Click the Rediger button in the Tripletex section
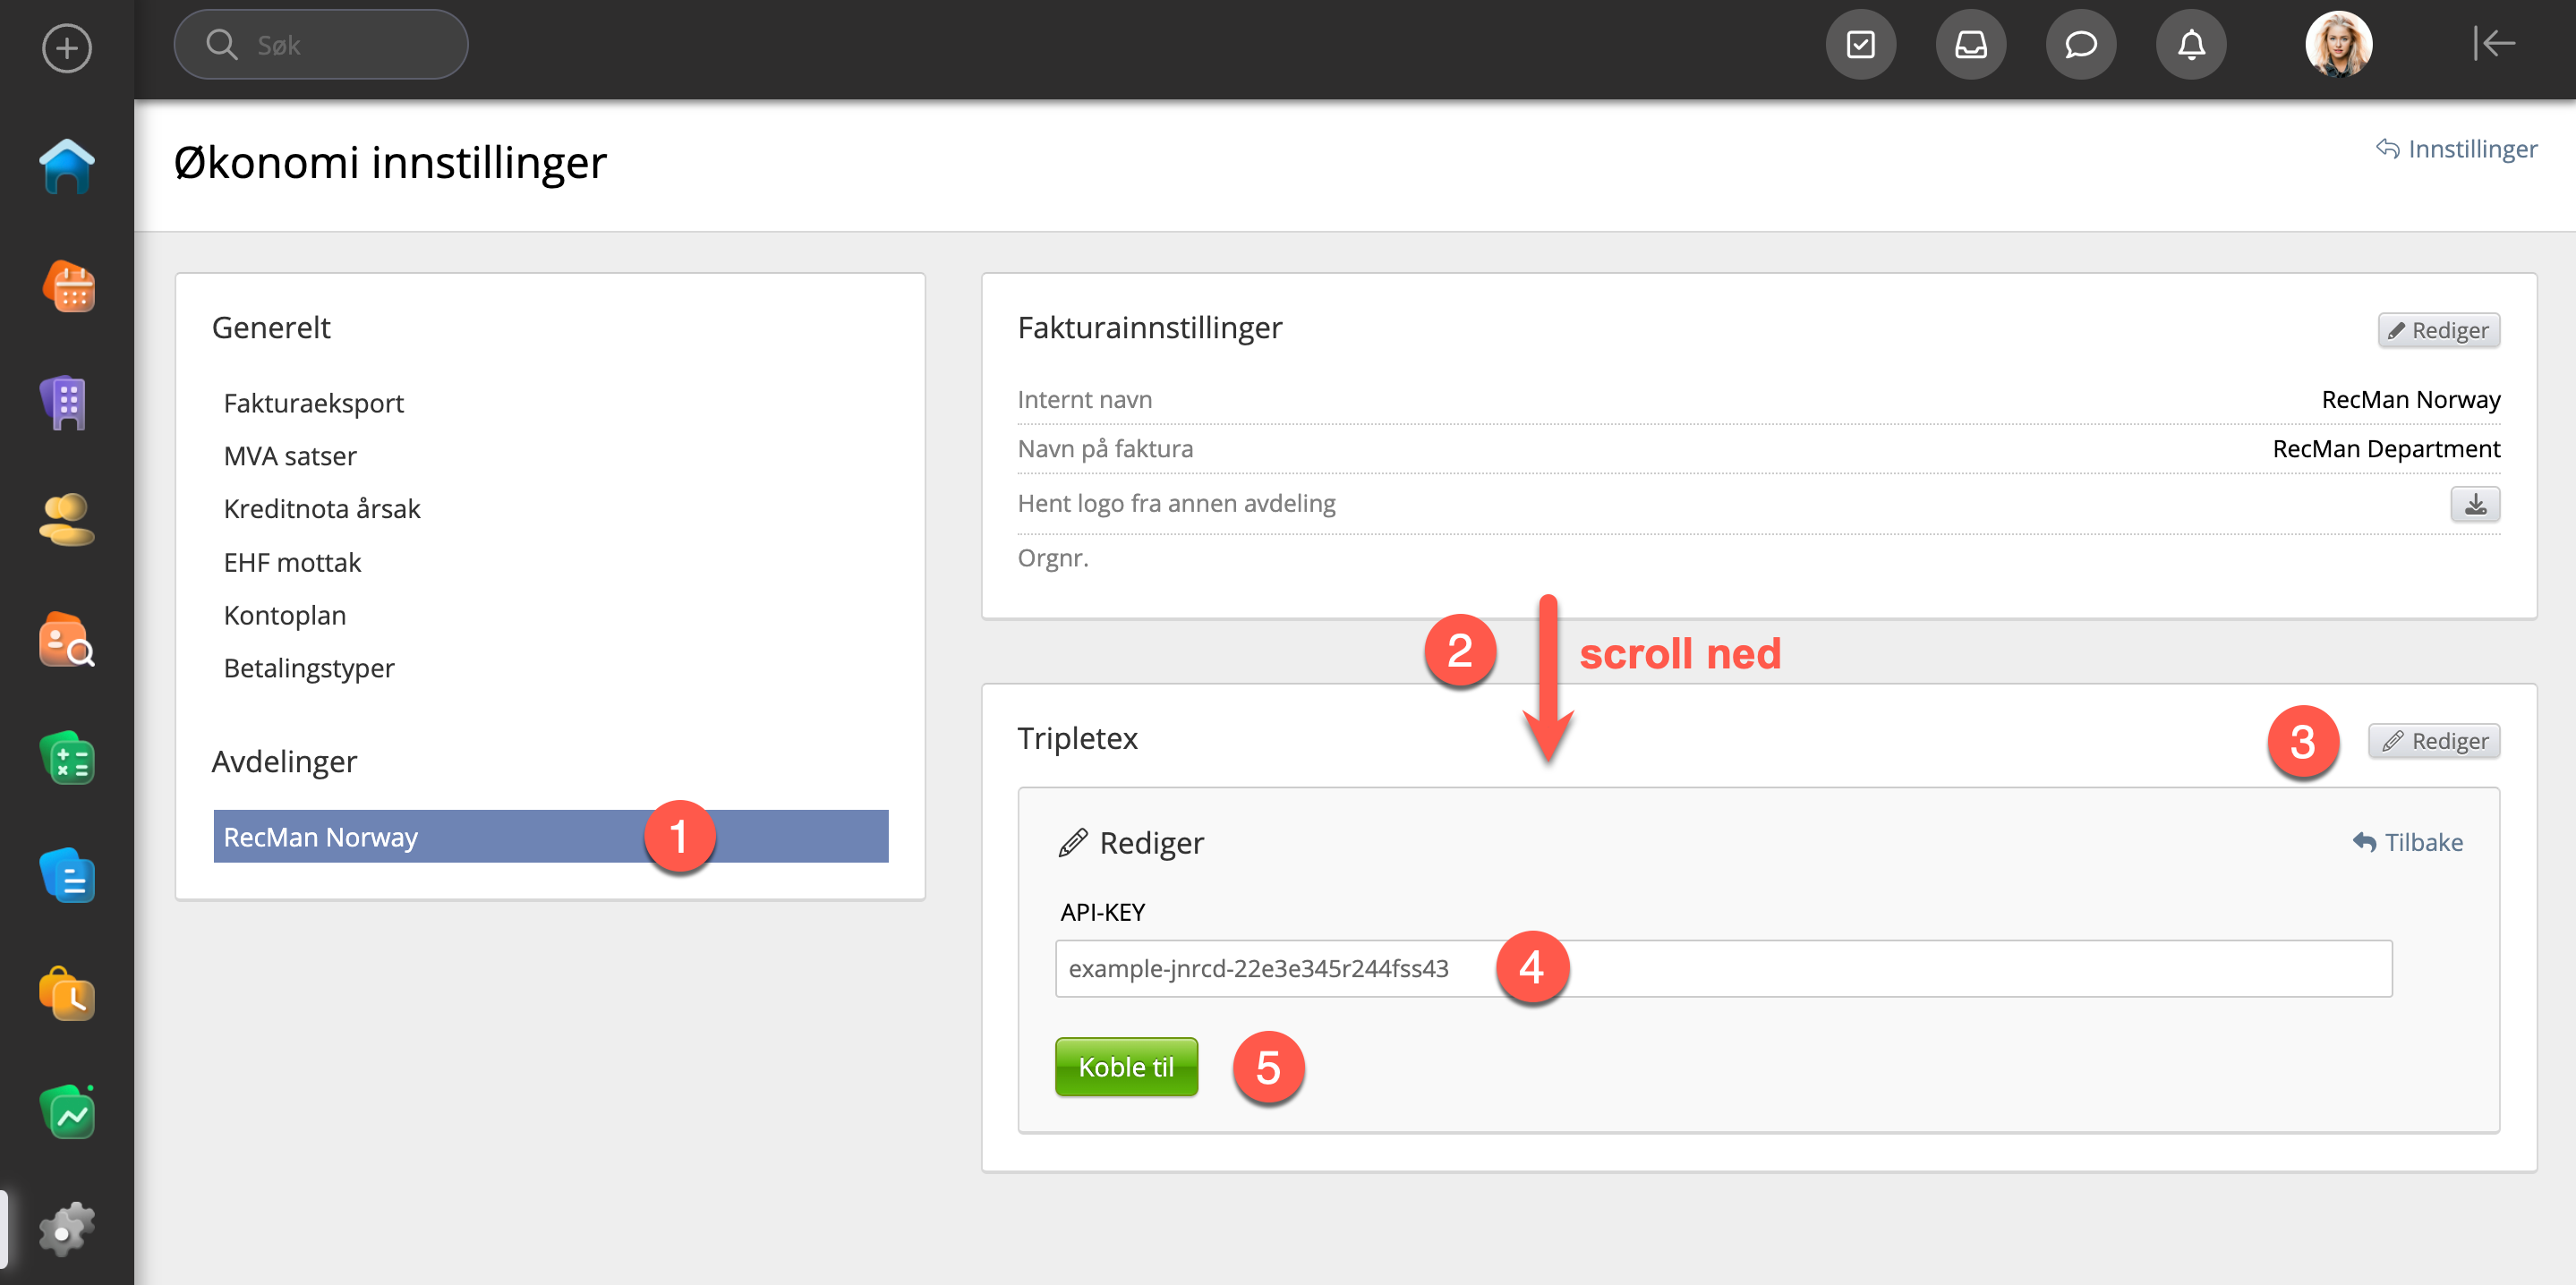The height and width of the screenshot is (1285, 2576). tap(2433, 741)
